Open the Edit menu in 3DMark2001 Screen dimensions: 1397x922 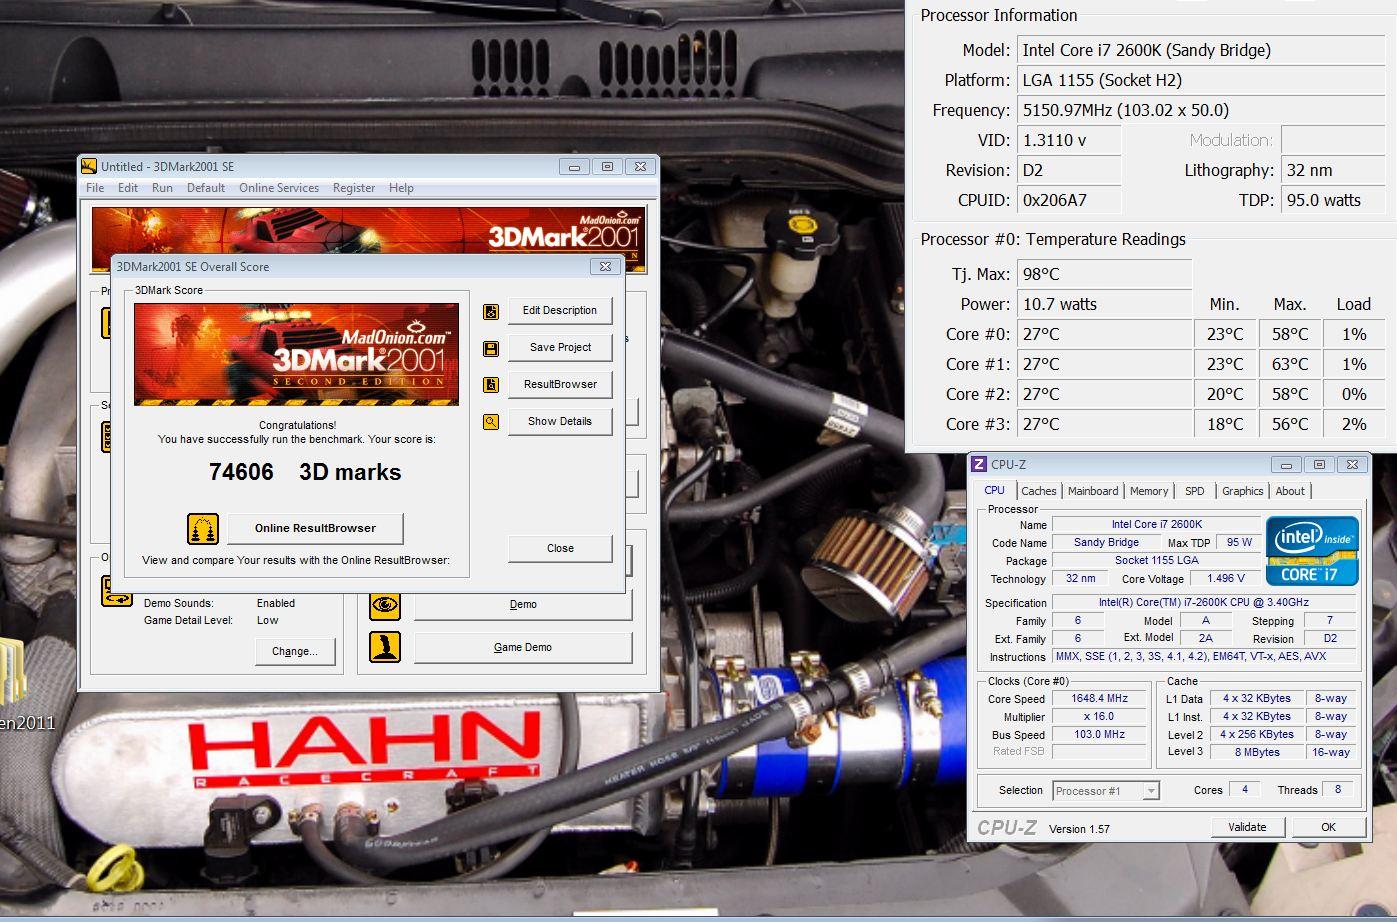[x=128, y=188]
